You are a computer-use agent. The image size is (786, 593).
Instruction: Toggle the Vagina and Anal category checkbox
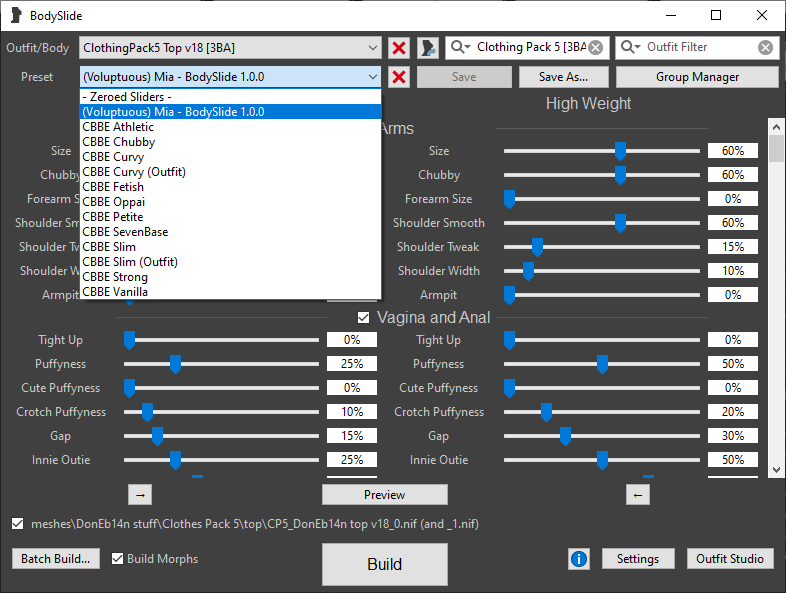[363, 318]
